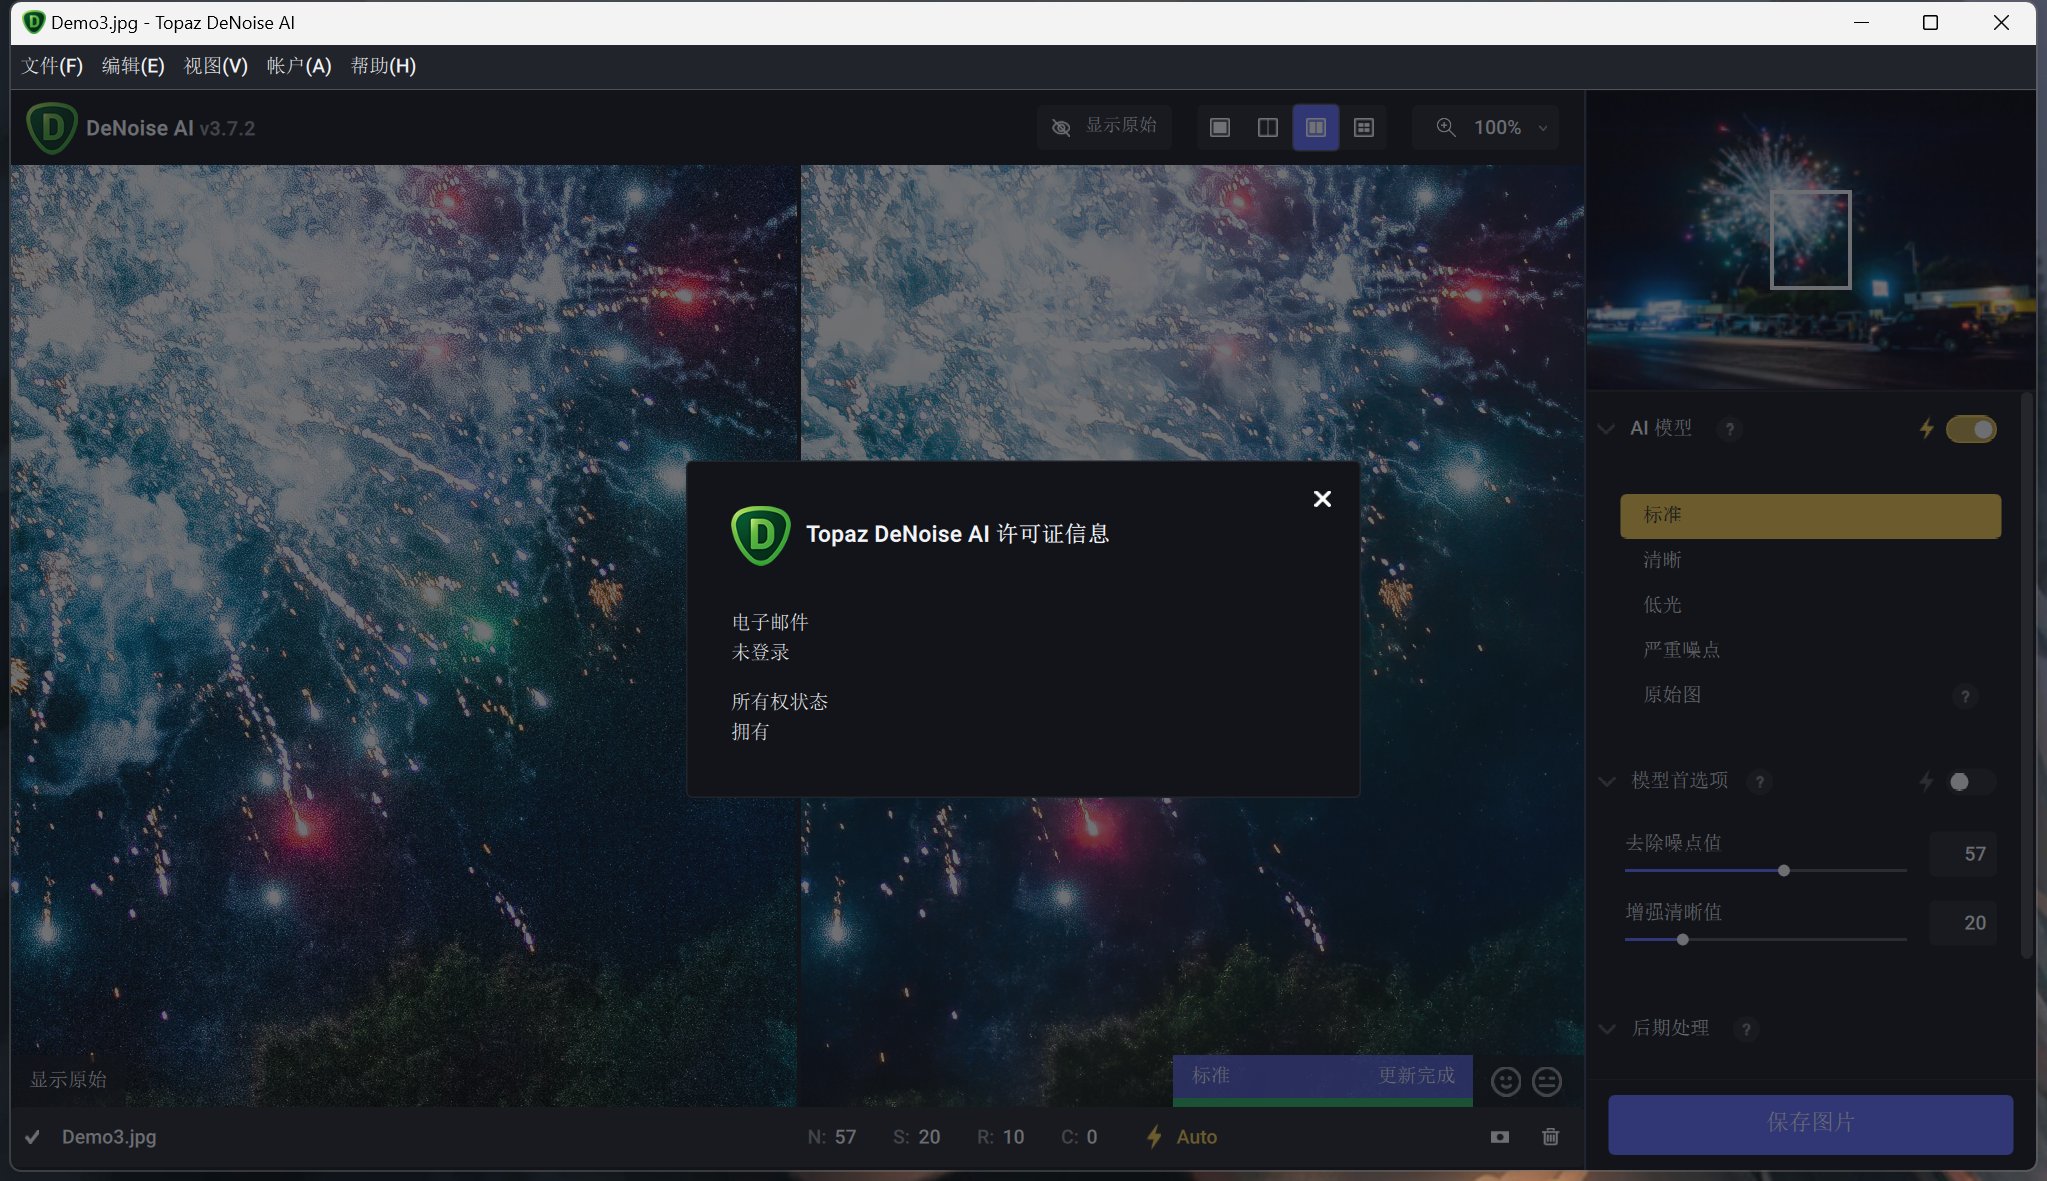Select the Demo3.jpg file row

point(798,1137)
